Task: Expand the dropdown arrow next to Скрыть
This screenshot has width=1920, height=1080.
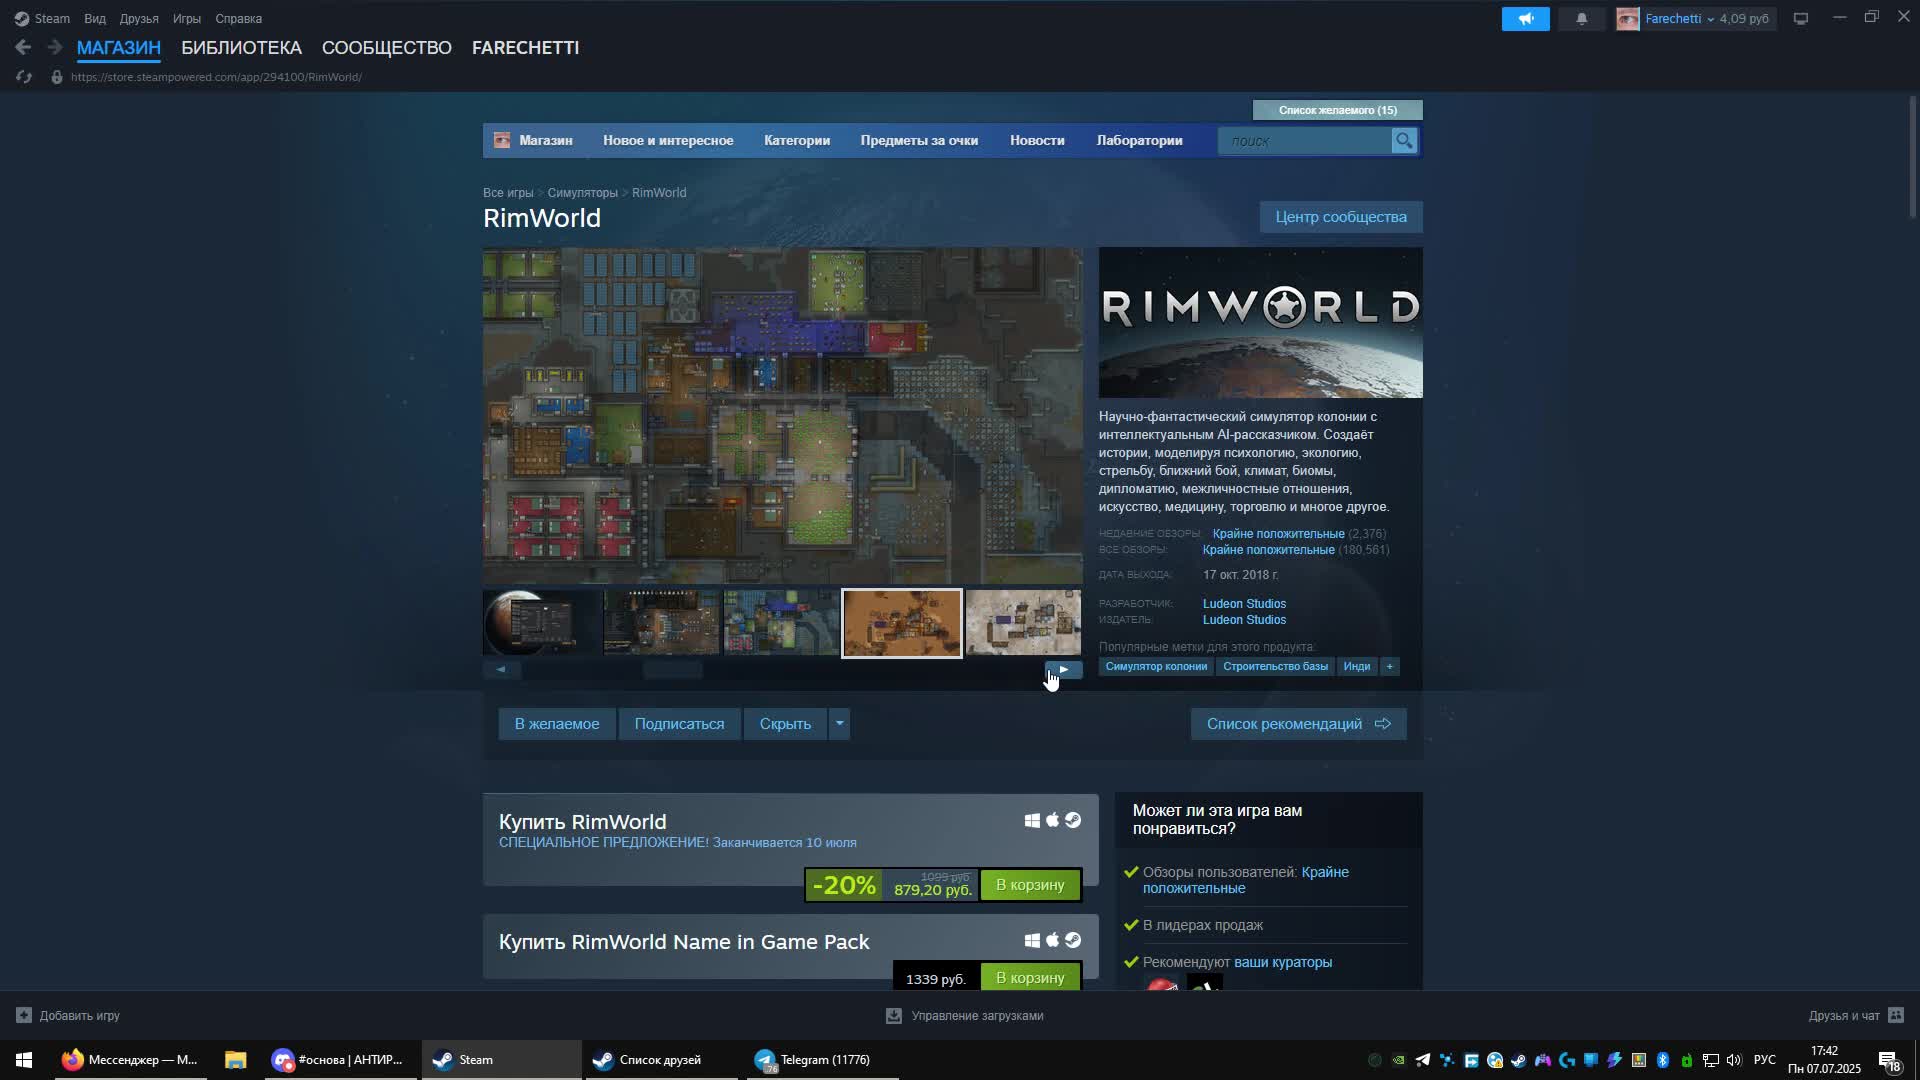Action: tap(839, 724)
